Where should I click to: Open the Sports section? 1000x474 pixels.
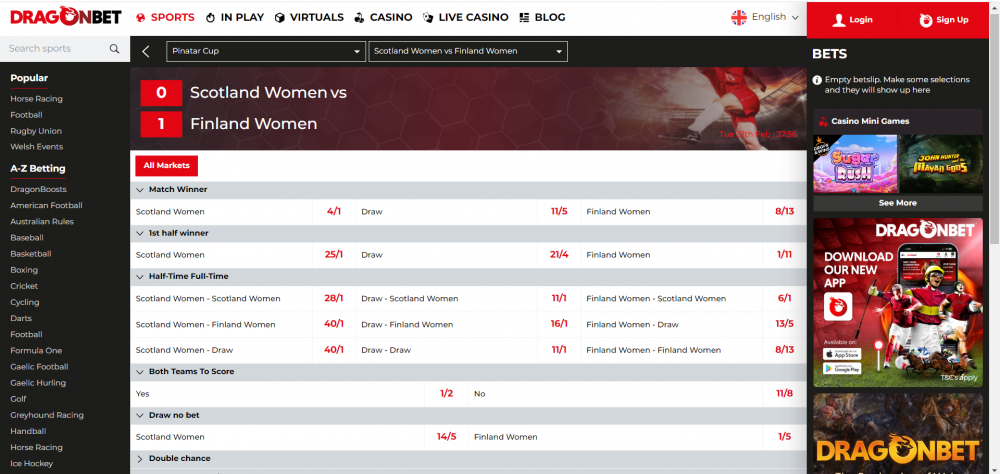[165, 18]
